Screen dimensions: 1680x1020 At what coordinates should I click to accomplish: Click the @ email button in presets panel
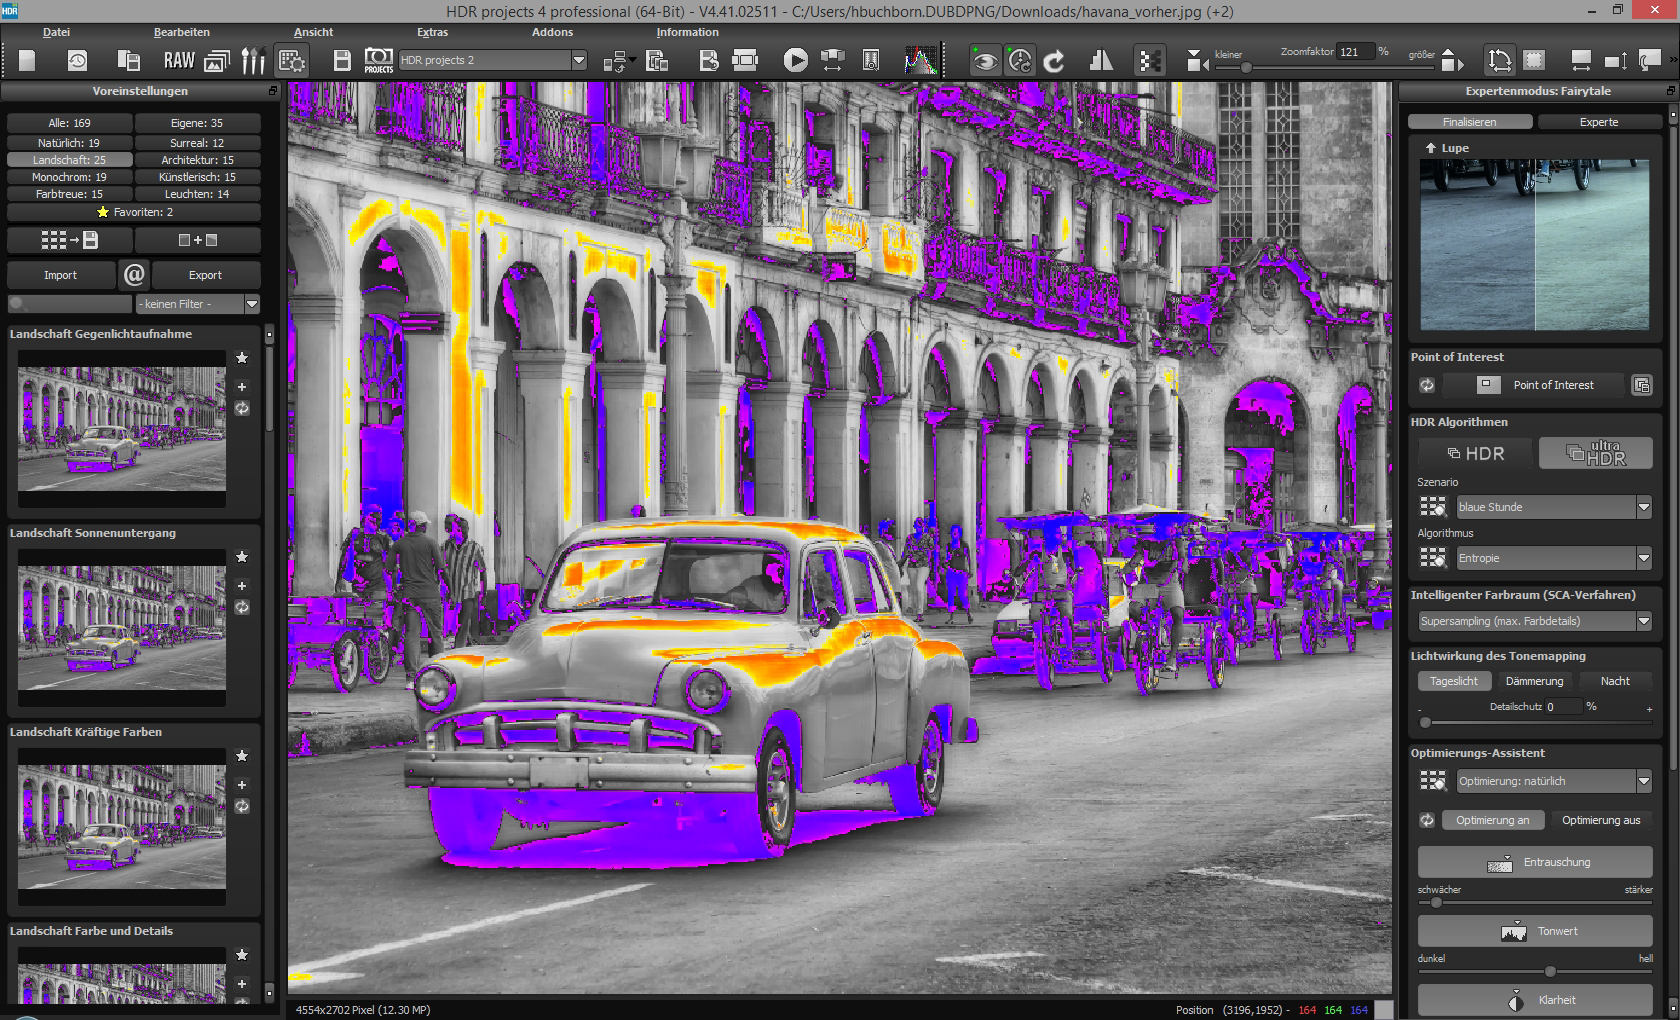pos(134,274)
